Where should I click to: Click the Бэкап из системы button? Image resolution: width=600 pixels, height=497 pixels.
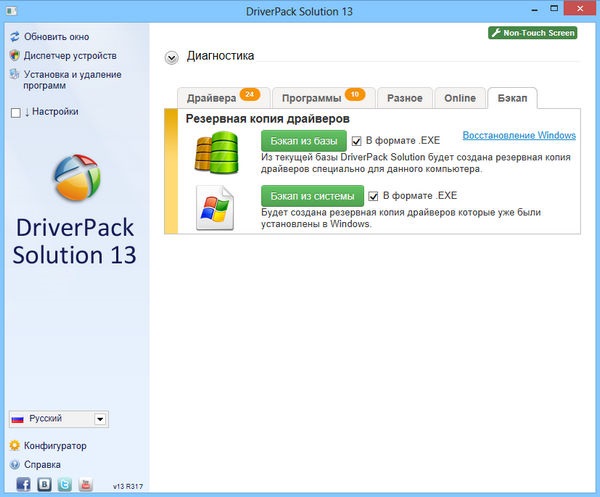312,196
